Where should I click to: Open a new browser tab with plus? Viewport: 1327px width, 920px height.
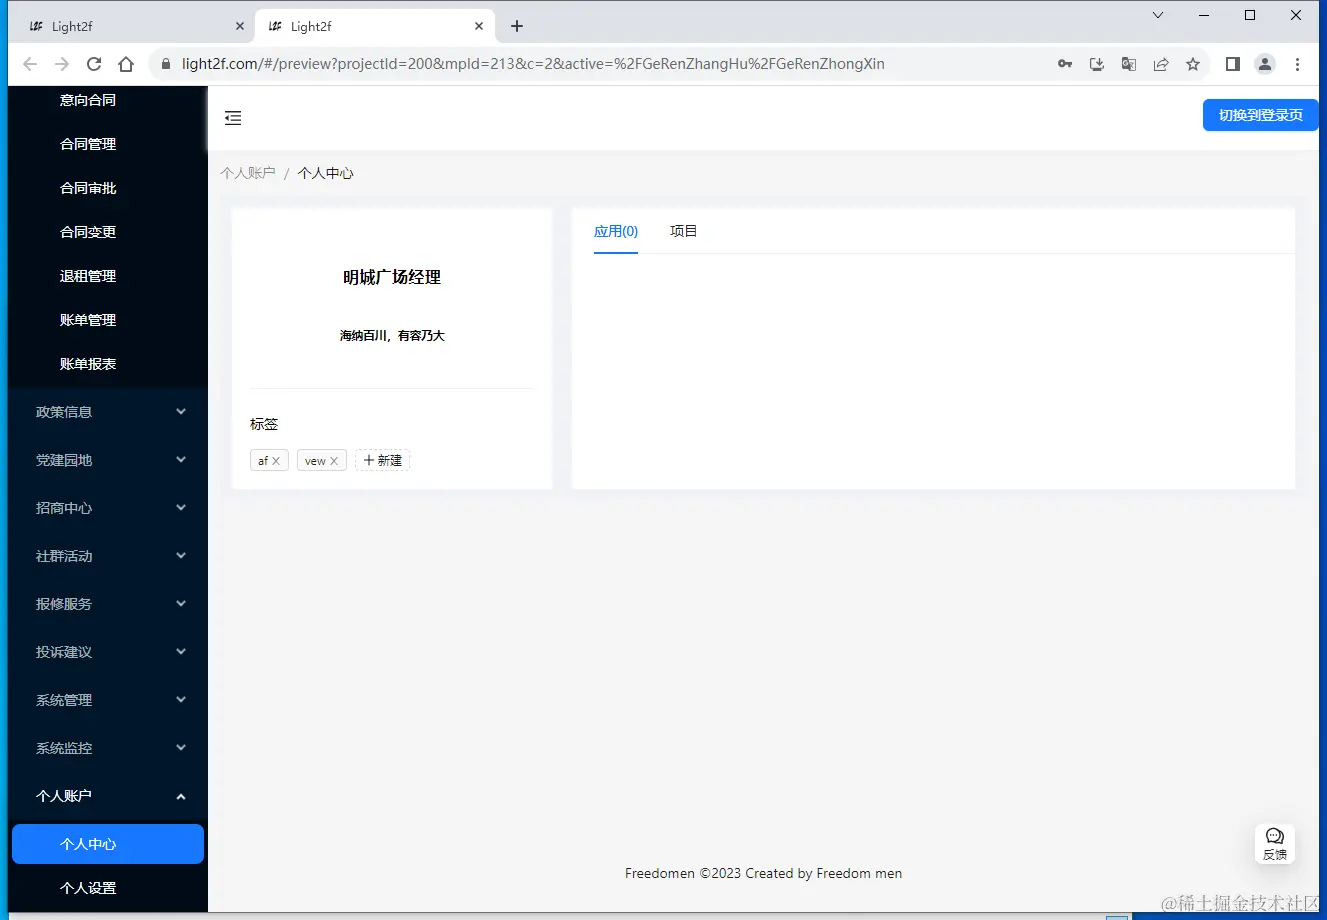coord(517,27)
